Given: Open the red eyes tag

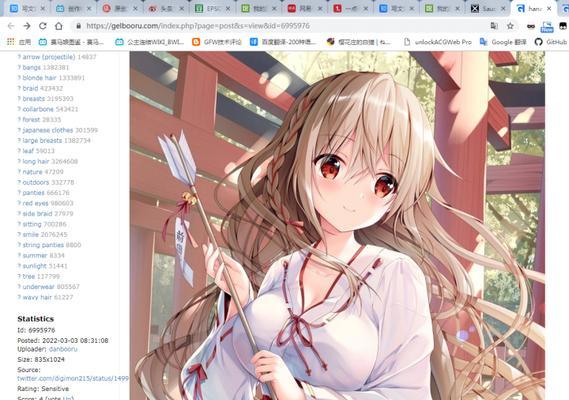Looking at the screenshot, I should pos(35,203).
